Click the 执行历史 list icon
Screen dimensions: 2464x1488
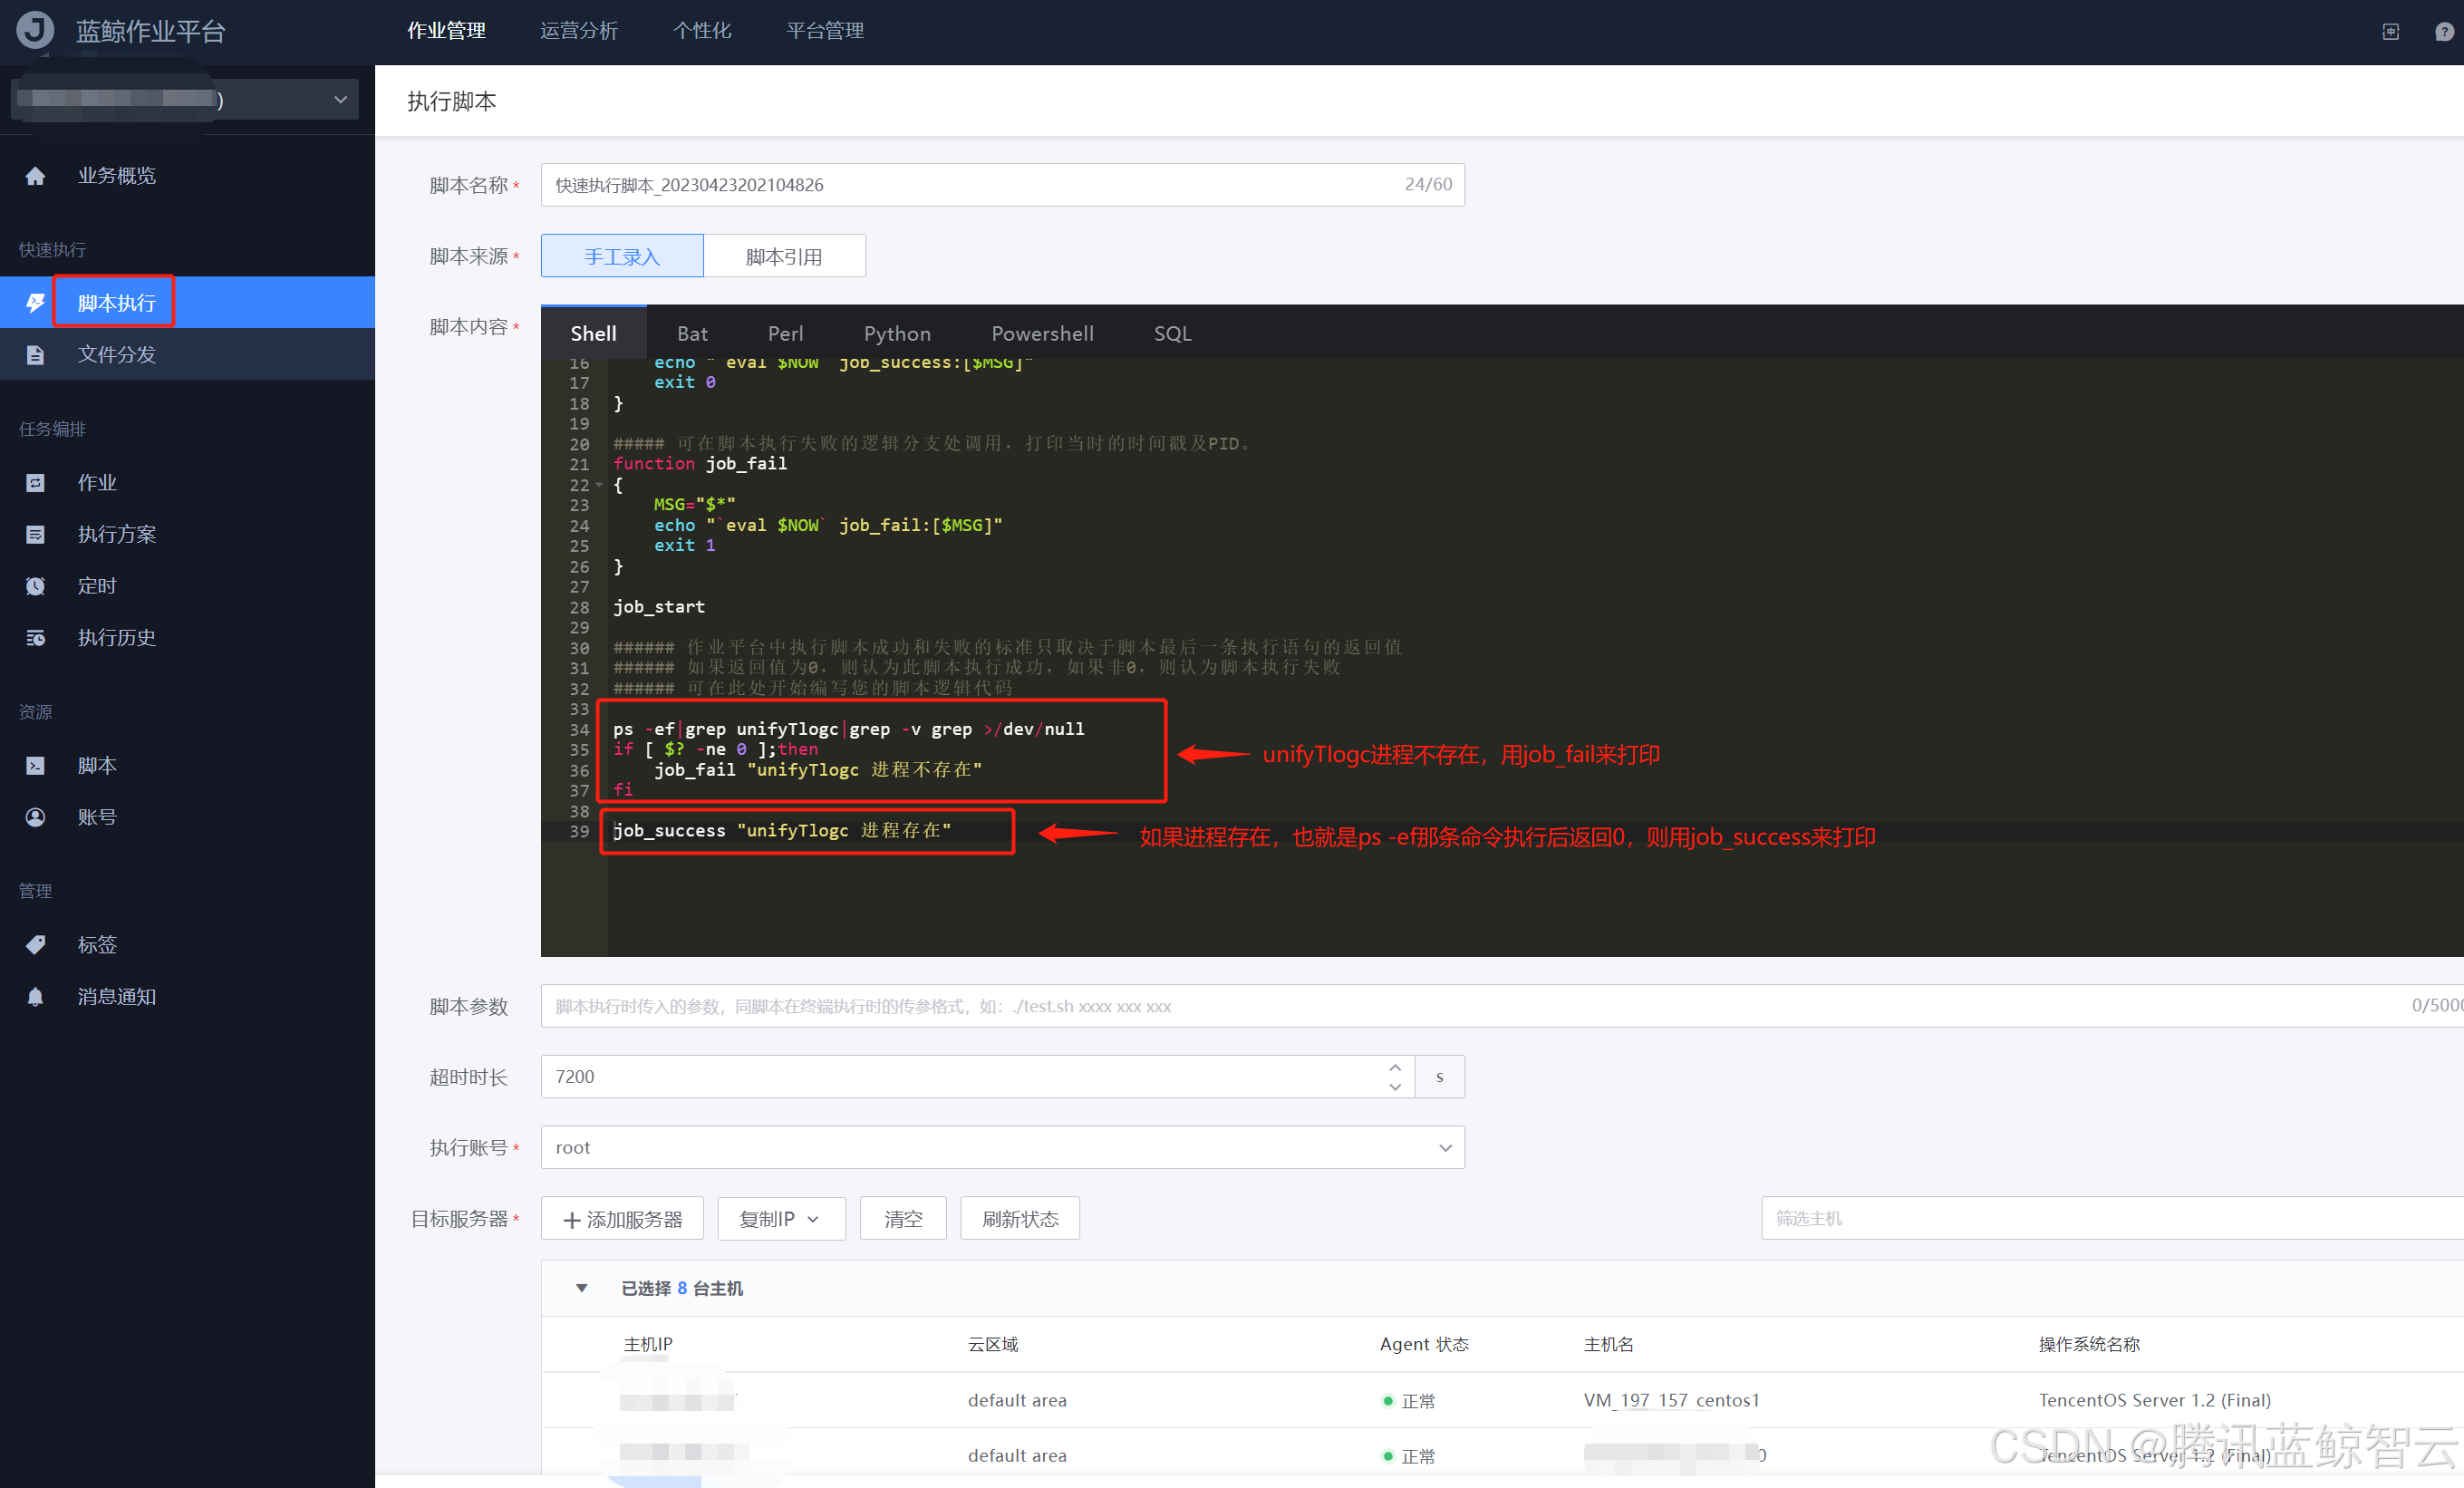click(35, 638)
